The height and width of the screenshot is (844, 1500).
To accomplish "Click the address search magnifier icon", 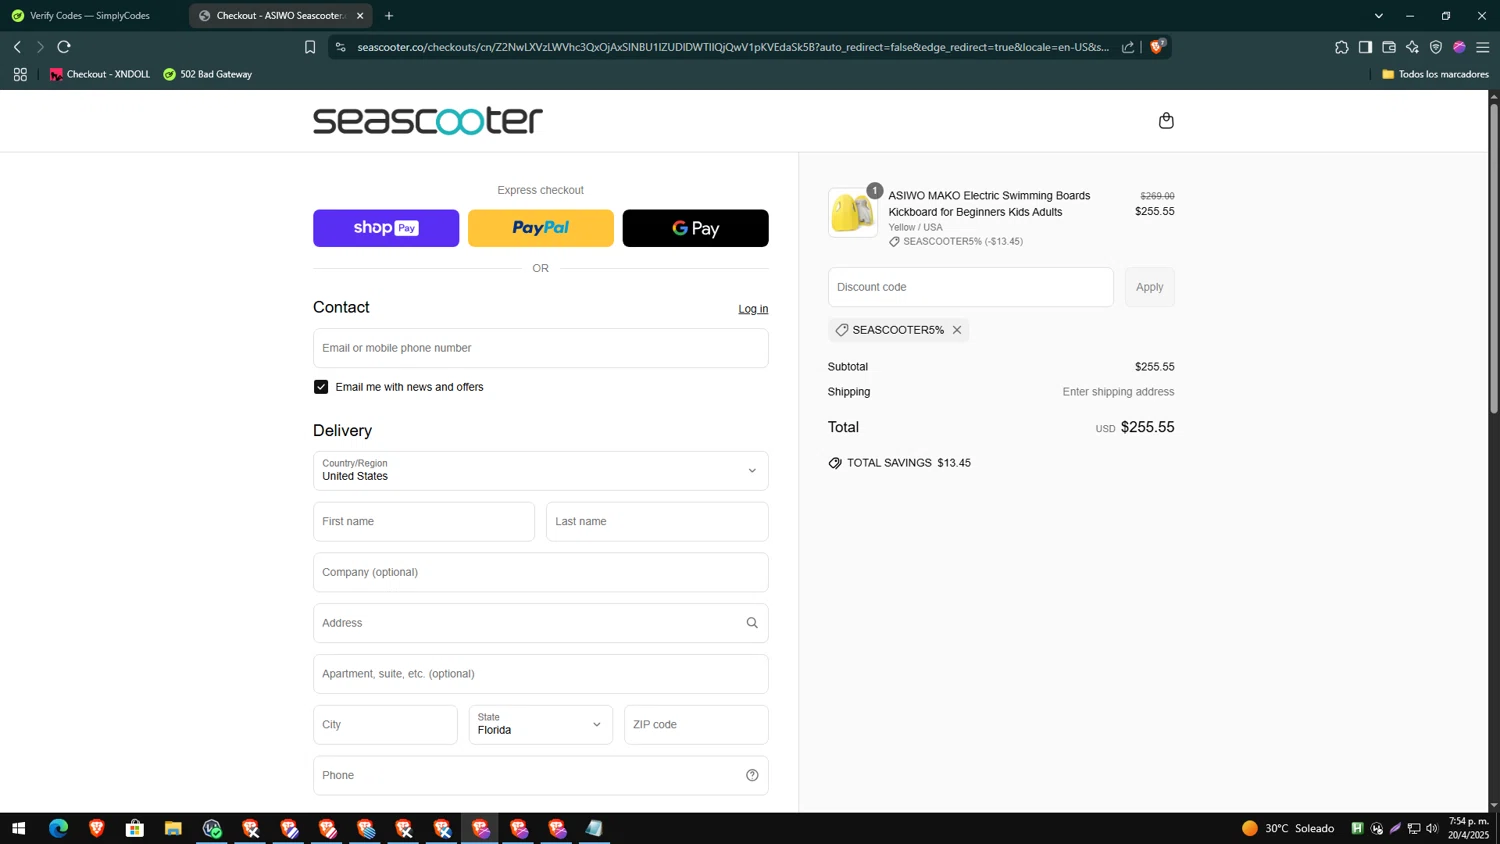I will pos(752,623).
